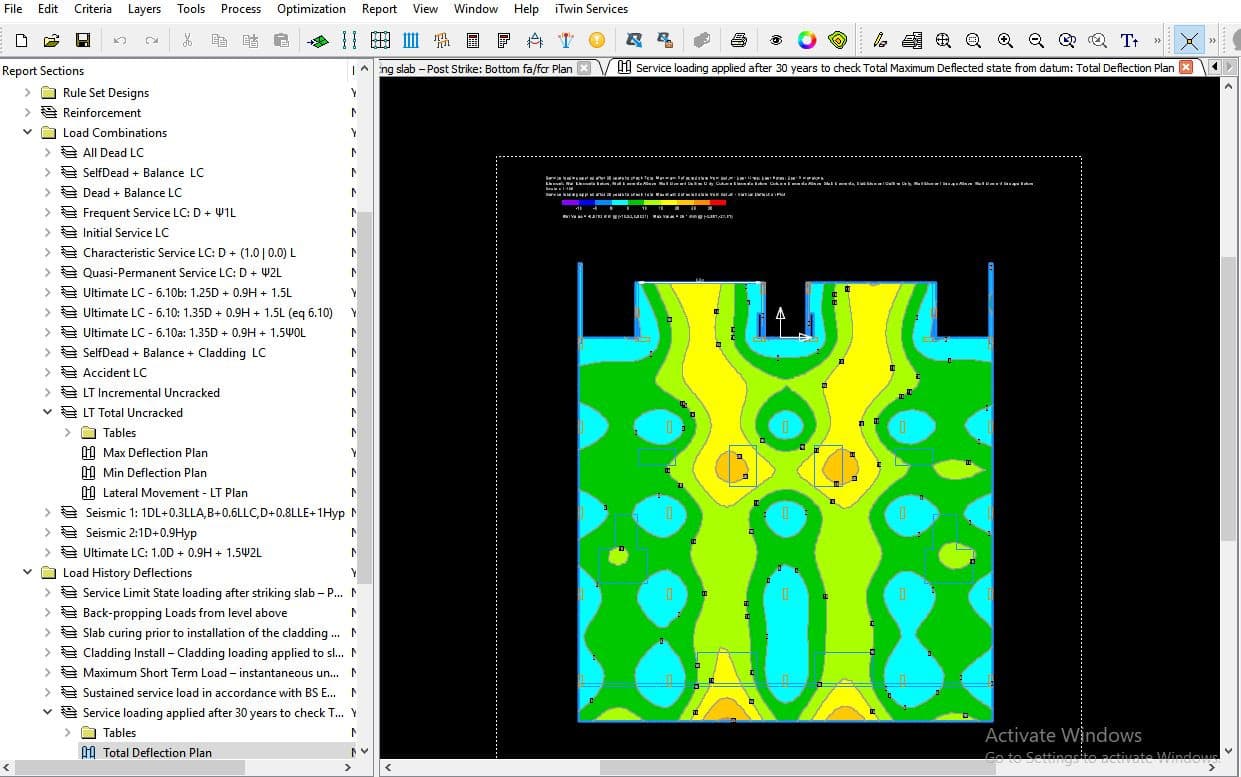Open the color wheel settings icon

coord(807,41)
